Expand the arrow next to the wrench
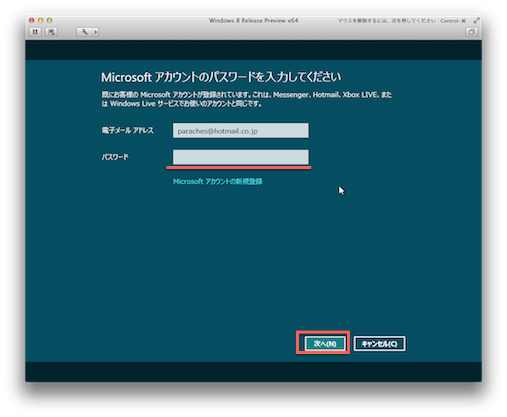Screen dimensions: 507x417 pyautogui.click(x=96, y=32)
